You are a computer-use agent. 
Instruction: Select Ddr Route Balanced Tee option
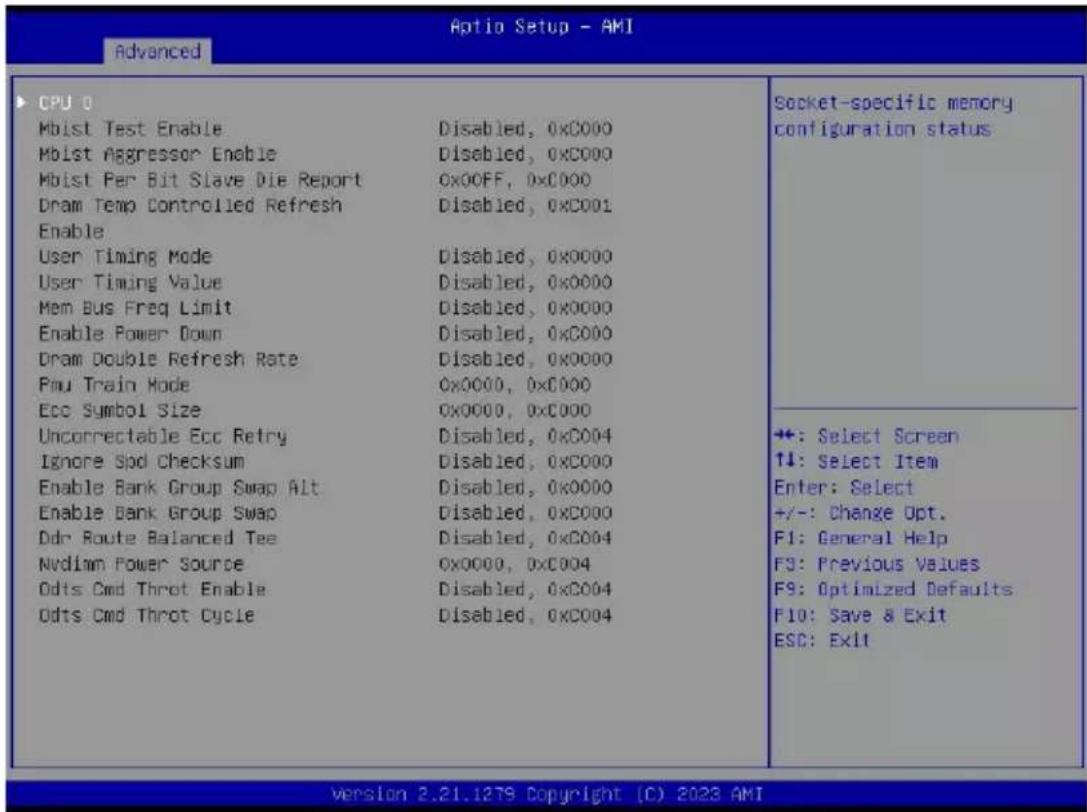157,538
